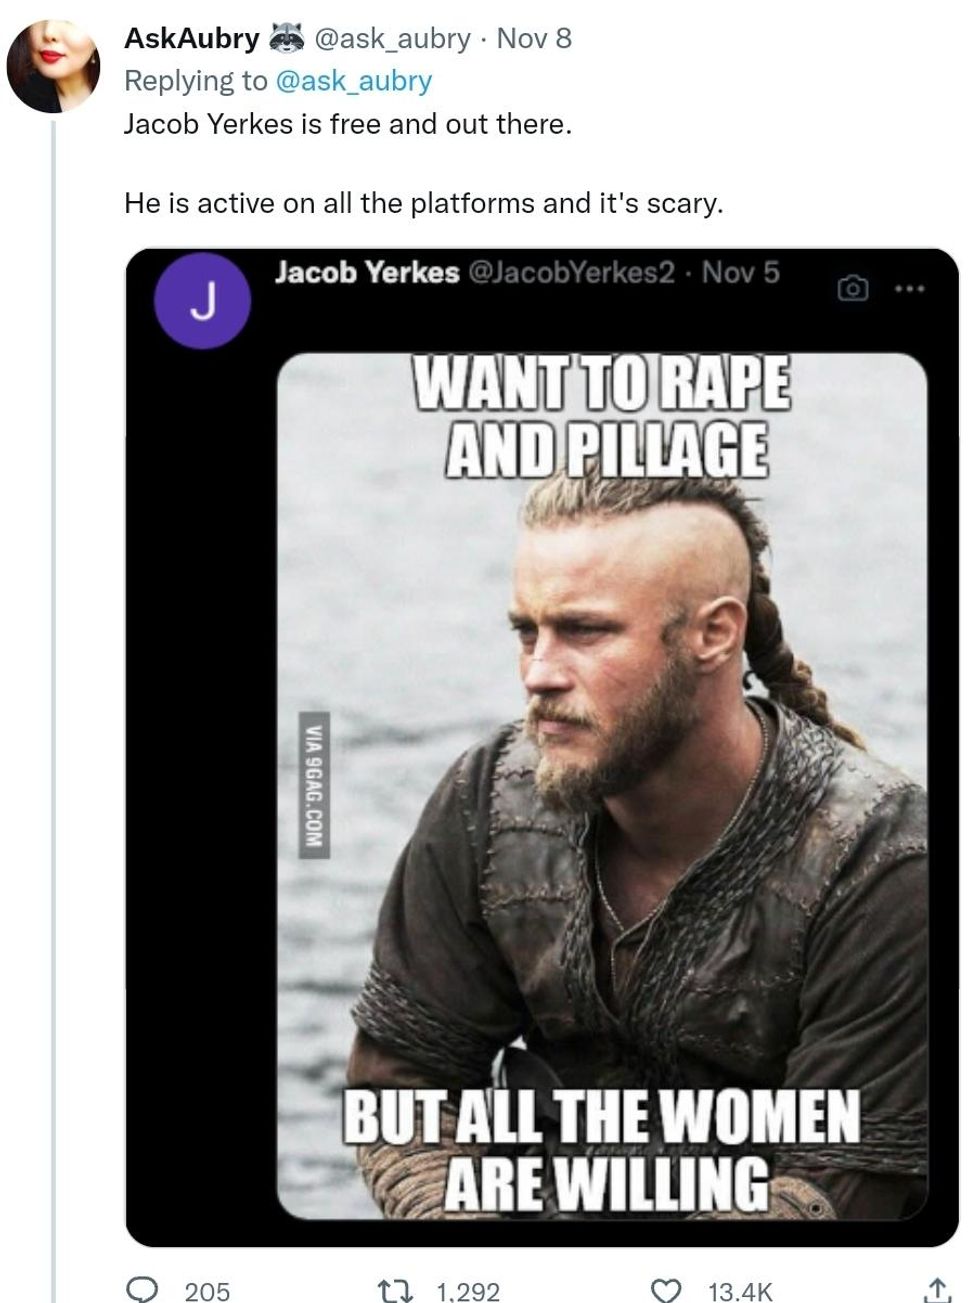Click the camera icon in embedded tweet
Image resolution: width=980 pixels, height=1303 pixels.
tap(852, 289)
